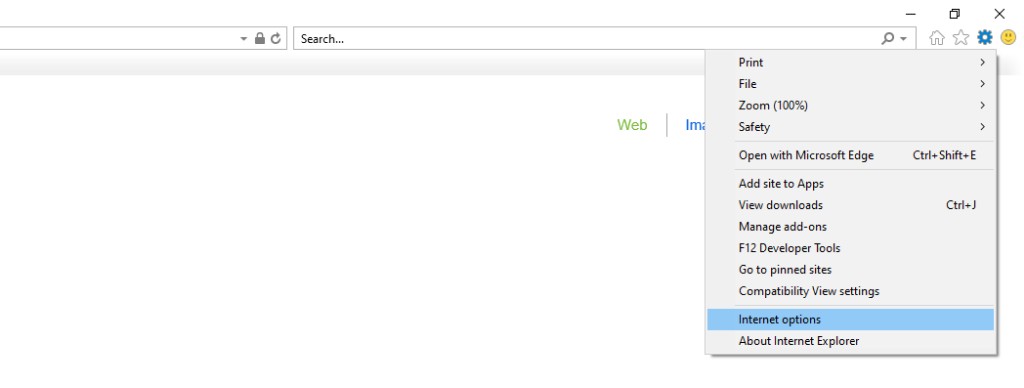Click the smiley feedback icon
This screenshot has width=1024, height=388.
(1008, 38)
